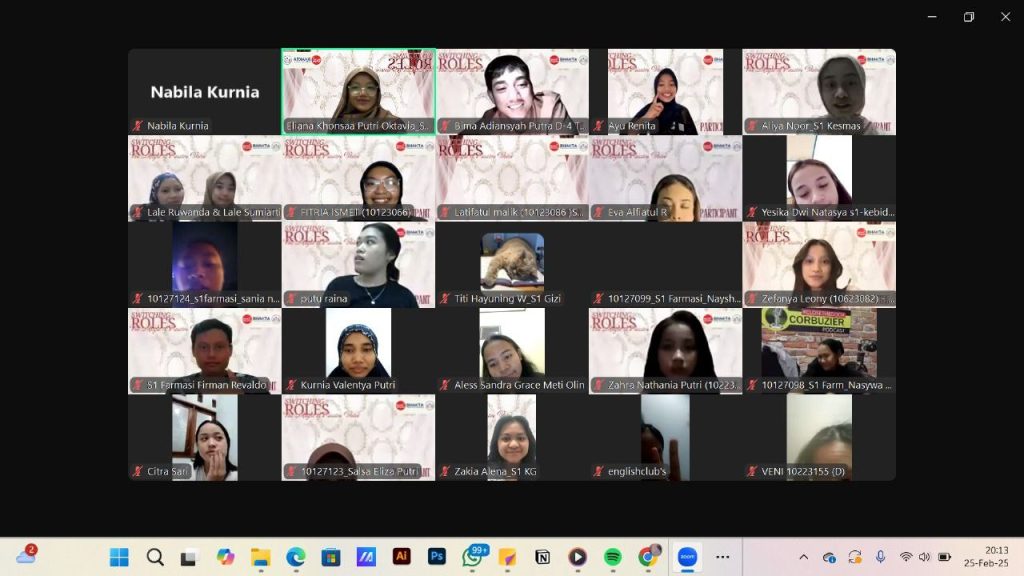Screen dimensions: 1024x576
Task: Click the taskbar Search magnifier icon
Action: point(155,557)
